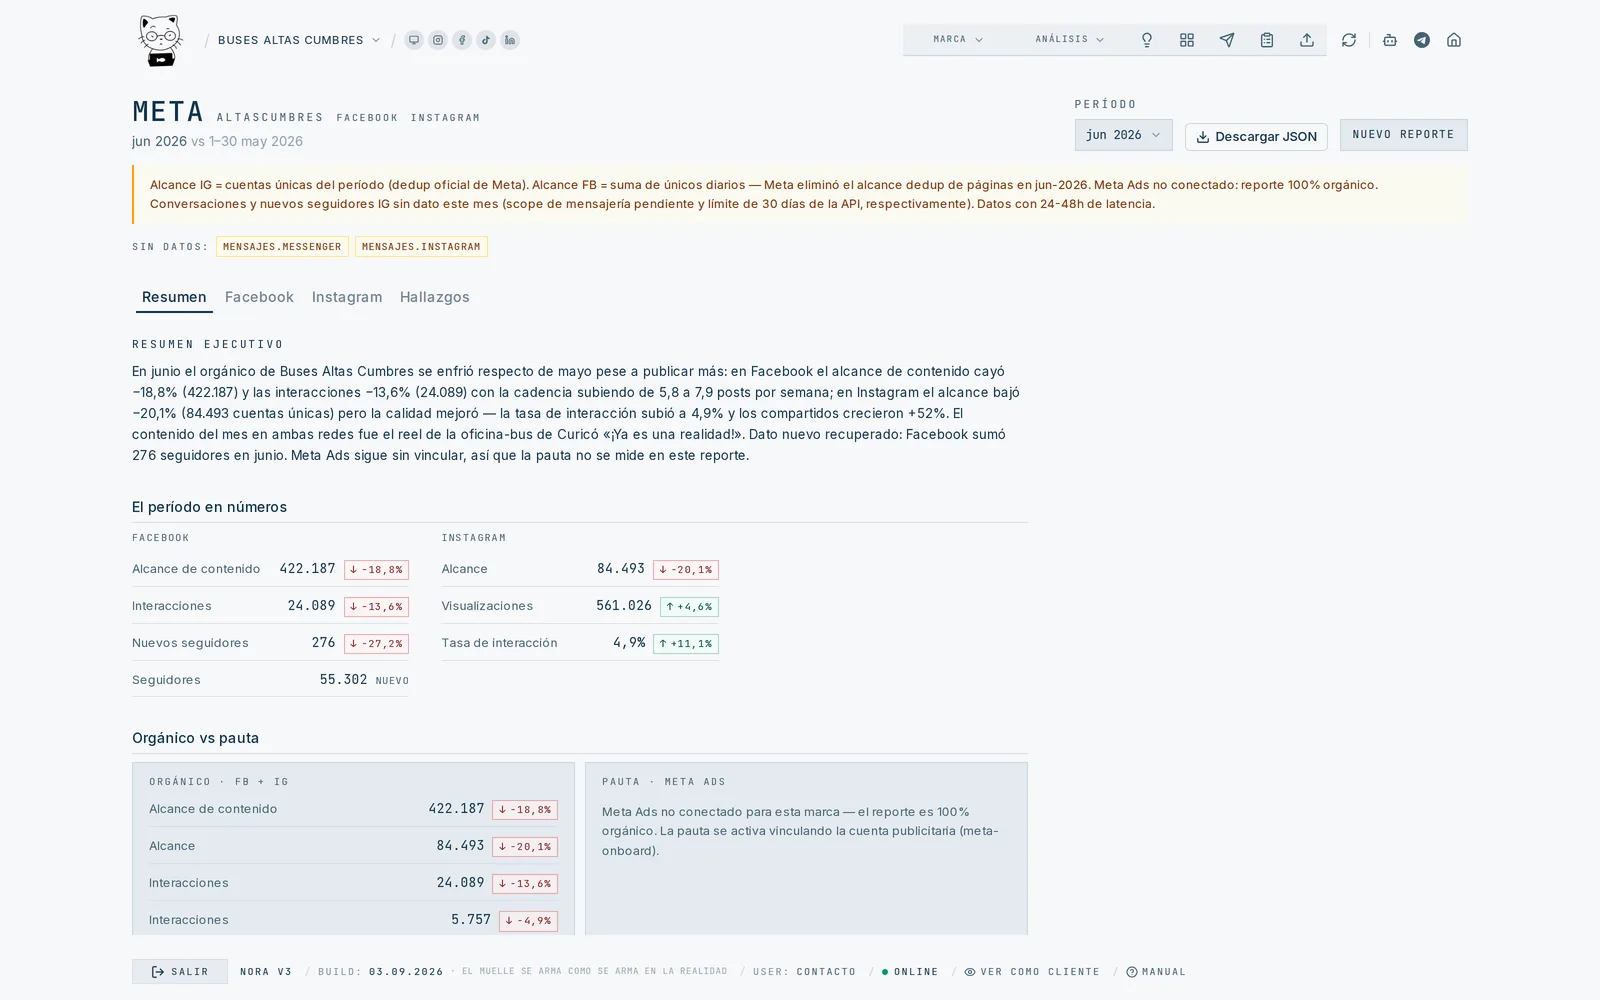1600x1000 pixels.
Task: Click the Salir logout button
Action: tap(180, 972)
